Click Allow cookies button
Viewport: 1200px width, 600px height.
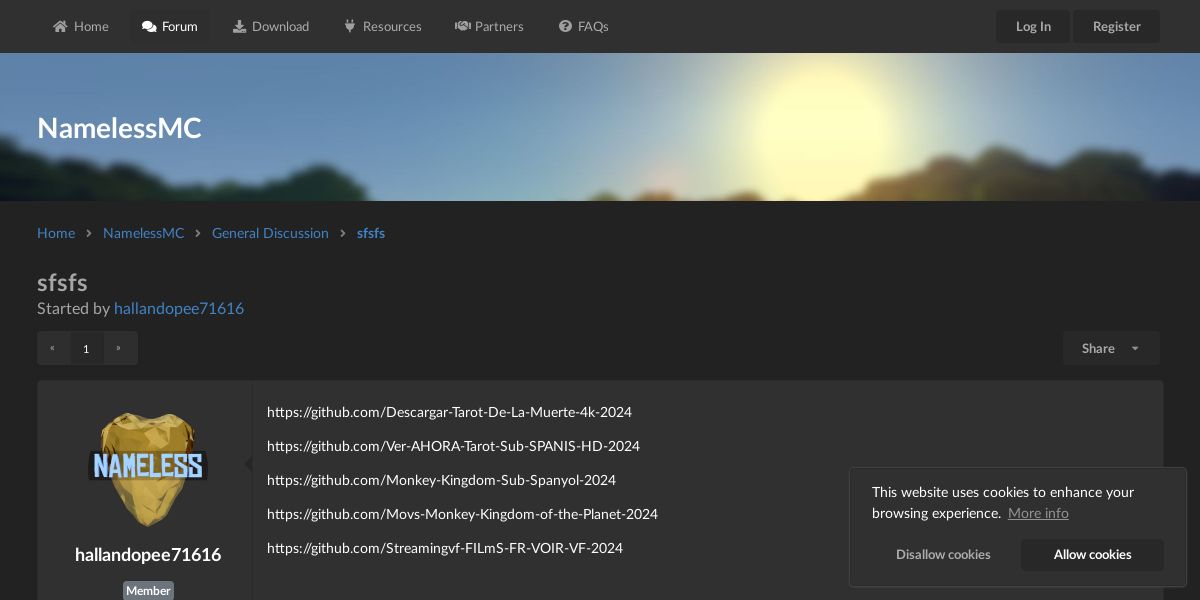1092,555
